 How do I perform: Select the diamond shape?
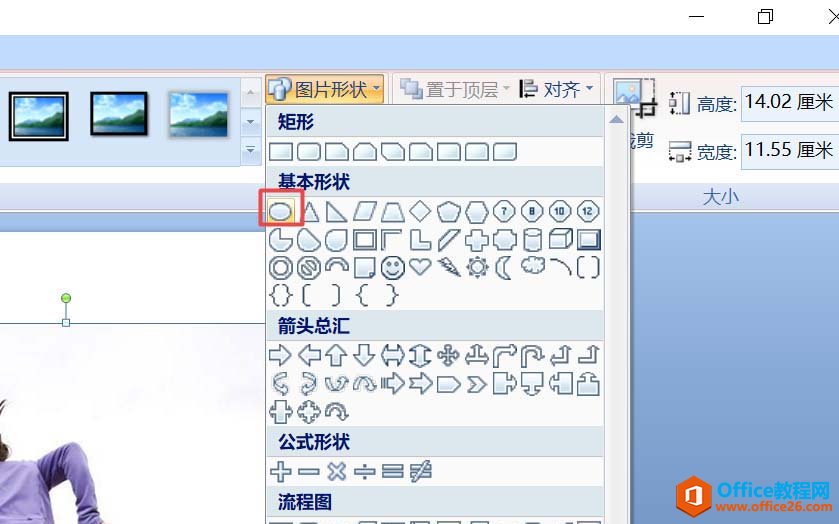420,211
